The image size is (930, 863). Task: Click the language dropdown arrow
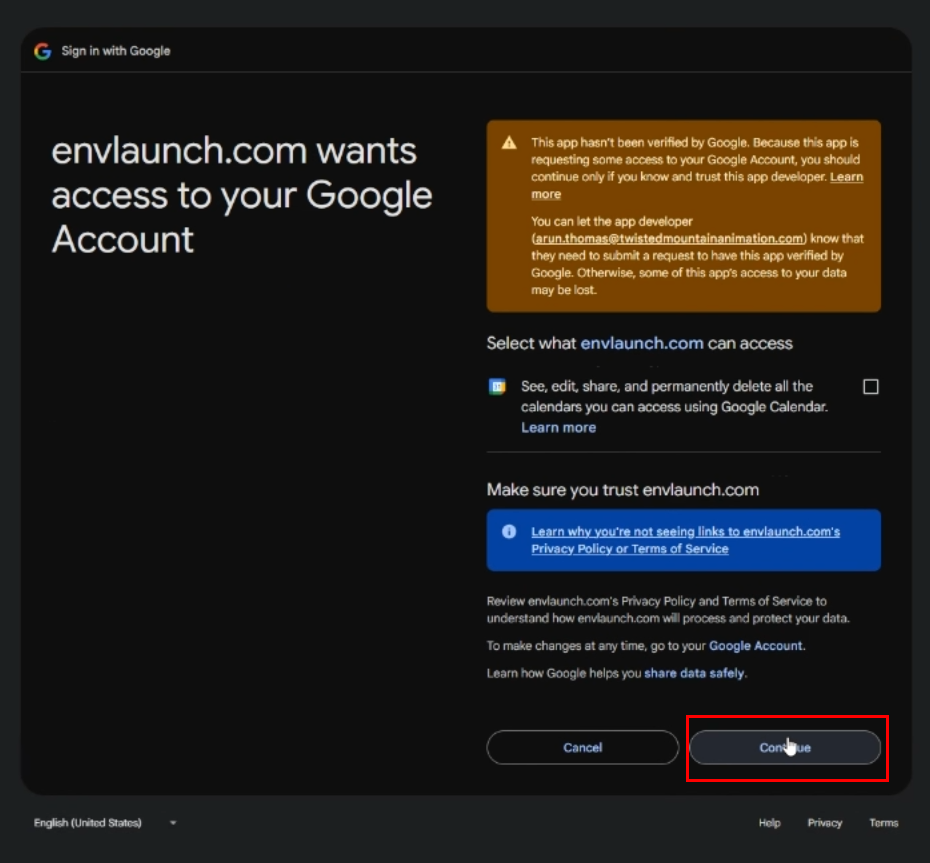pyautogui.click(x=173, y=823)
